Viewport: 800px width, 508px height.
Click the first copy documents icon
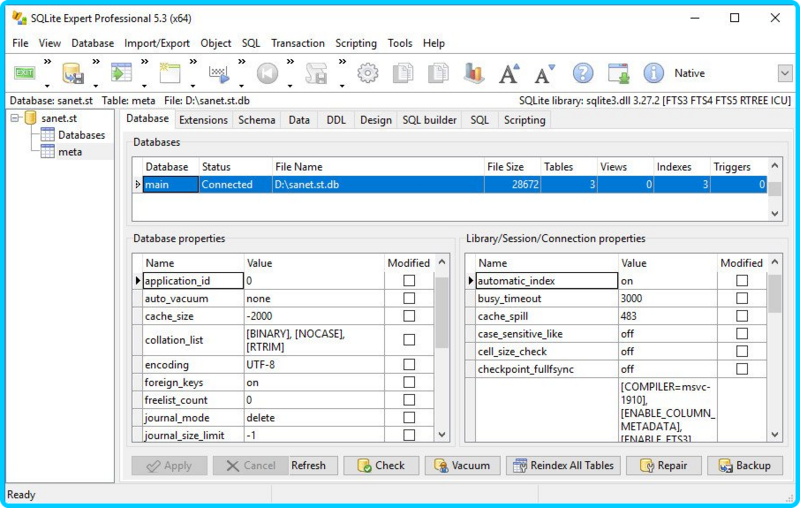403,73
